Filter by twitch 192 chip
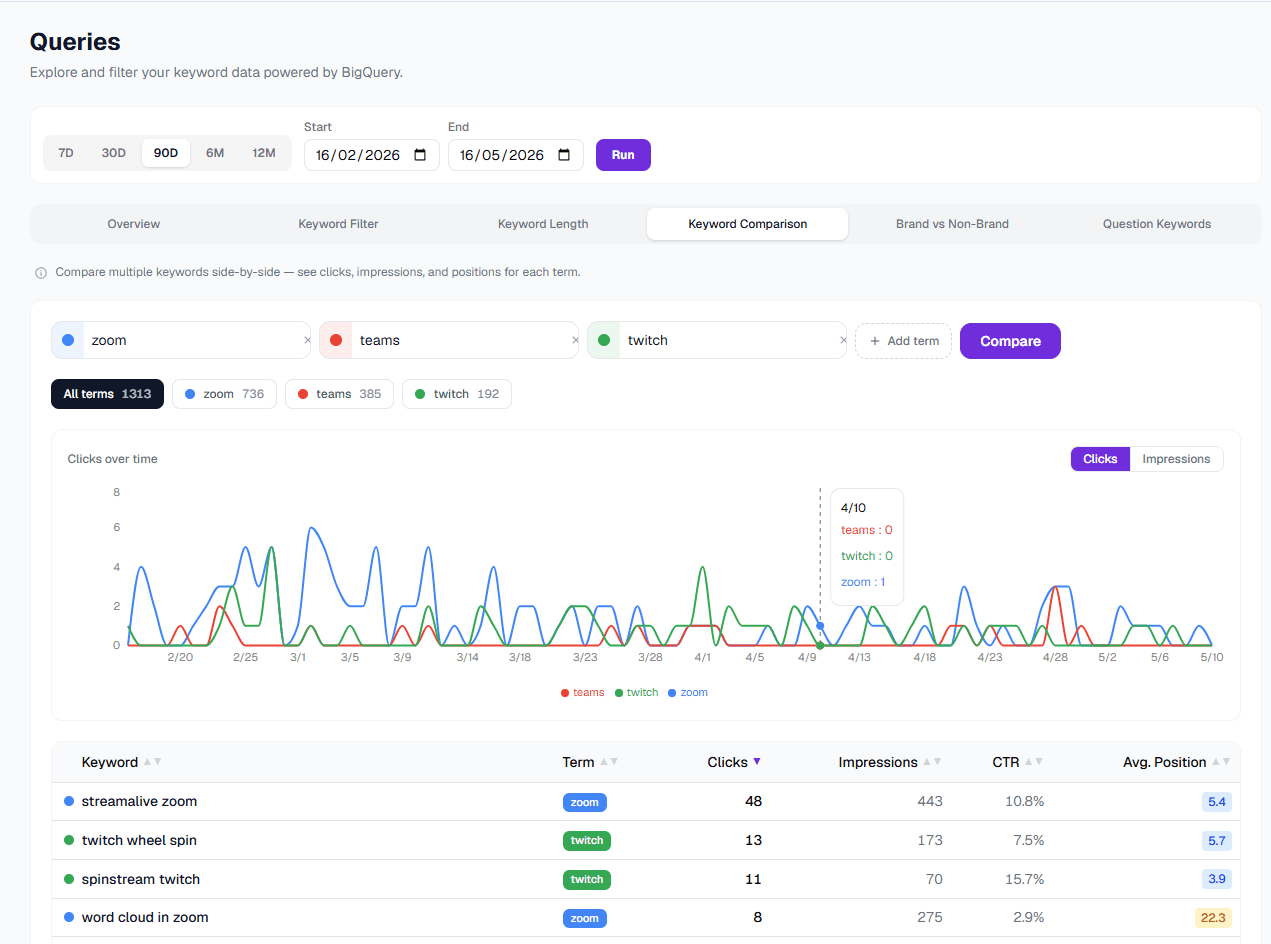This screenshot has width=1271, height=944. (x=456, y=394)
